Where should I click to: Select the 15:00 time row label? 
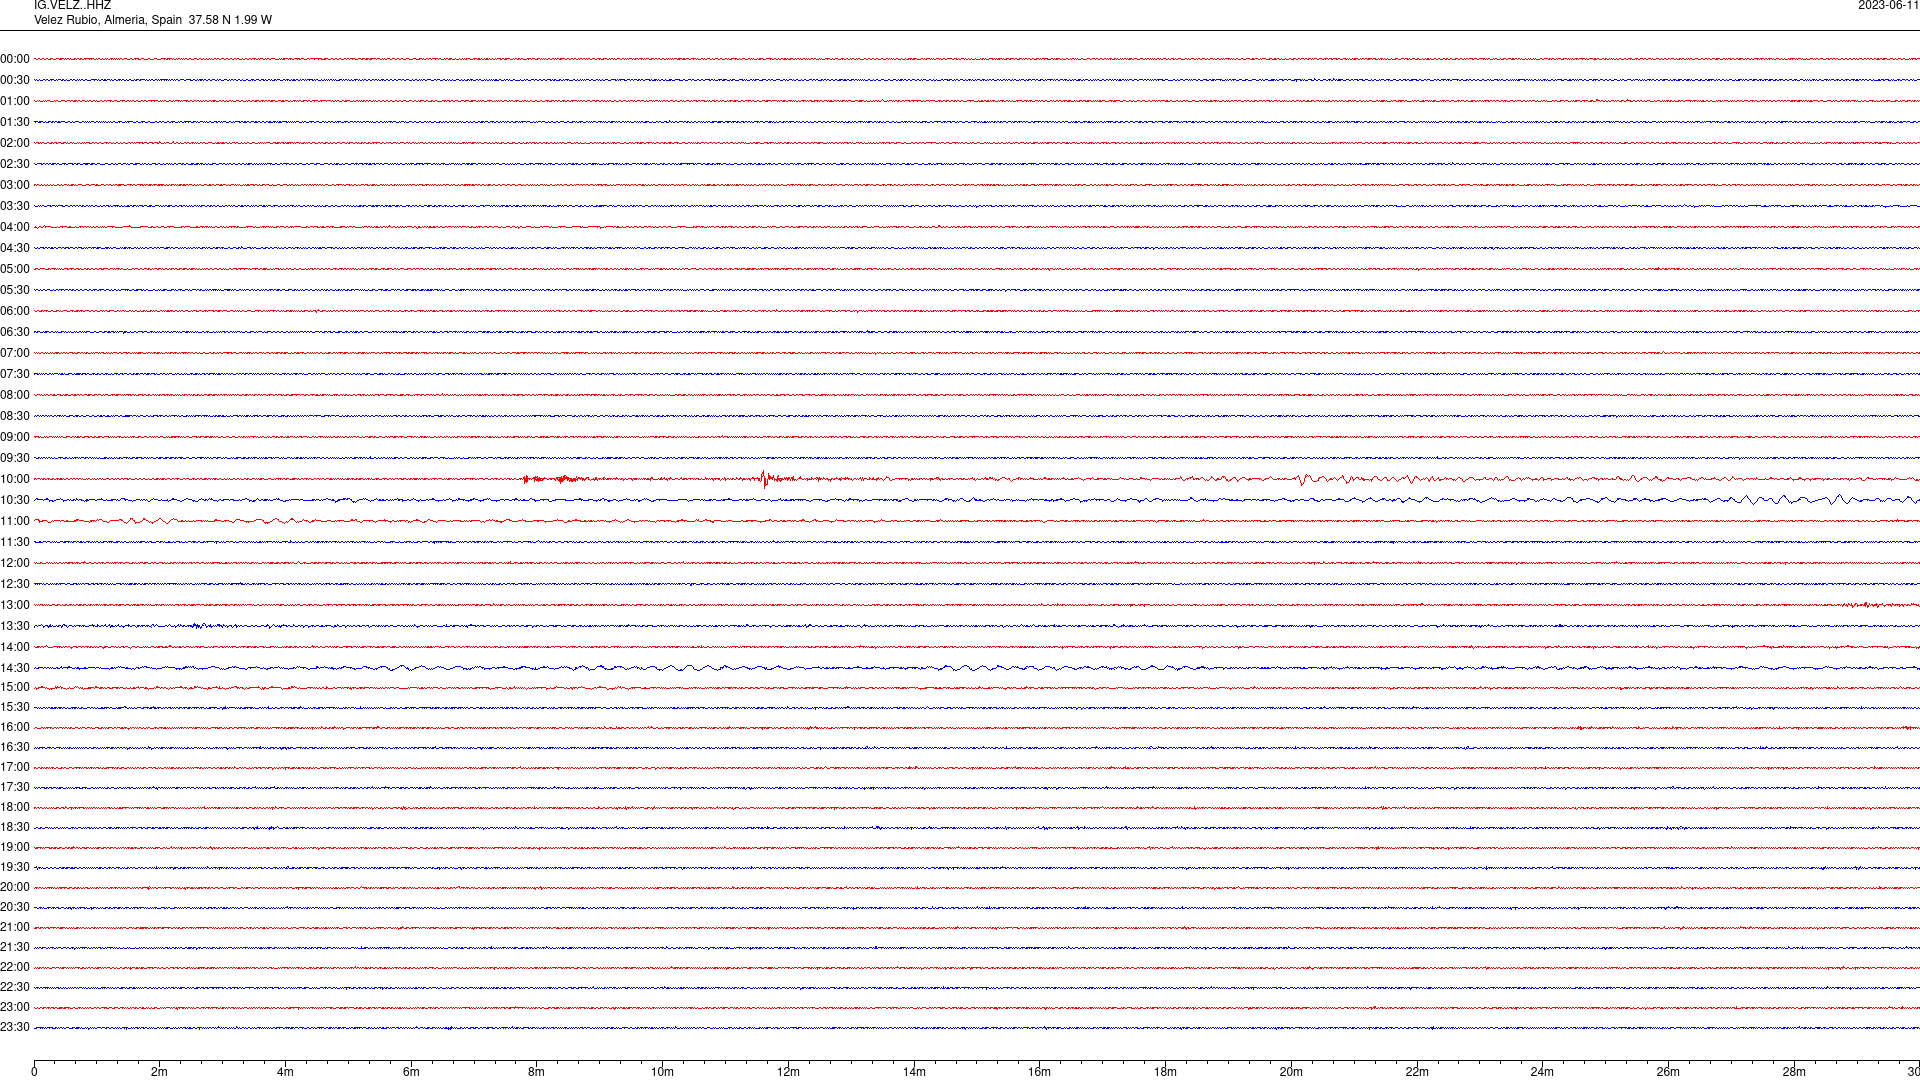15,687
